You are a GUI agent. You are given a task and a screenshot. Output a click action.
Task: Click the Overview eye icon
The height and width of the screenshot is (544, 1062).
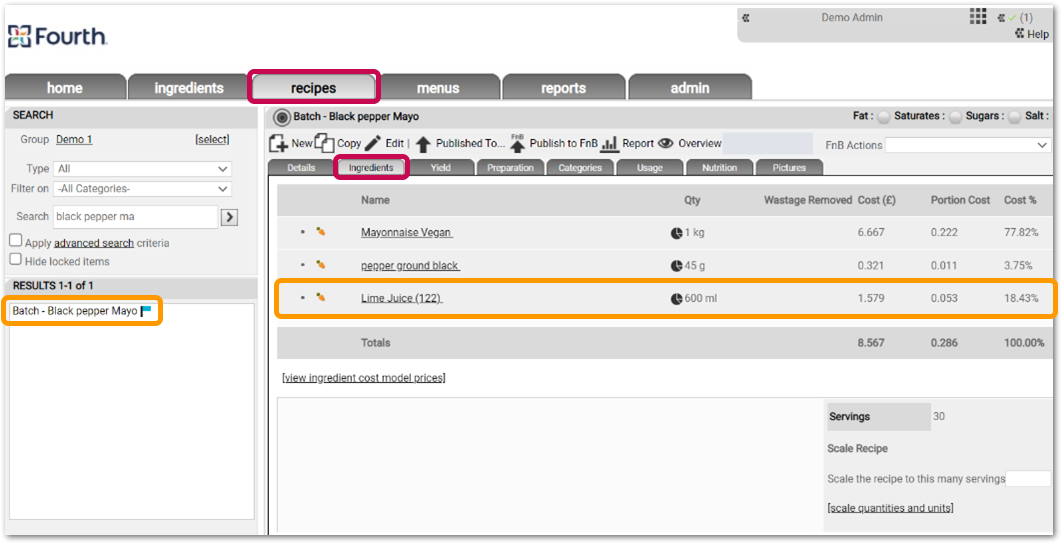666,143
